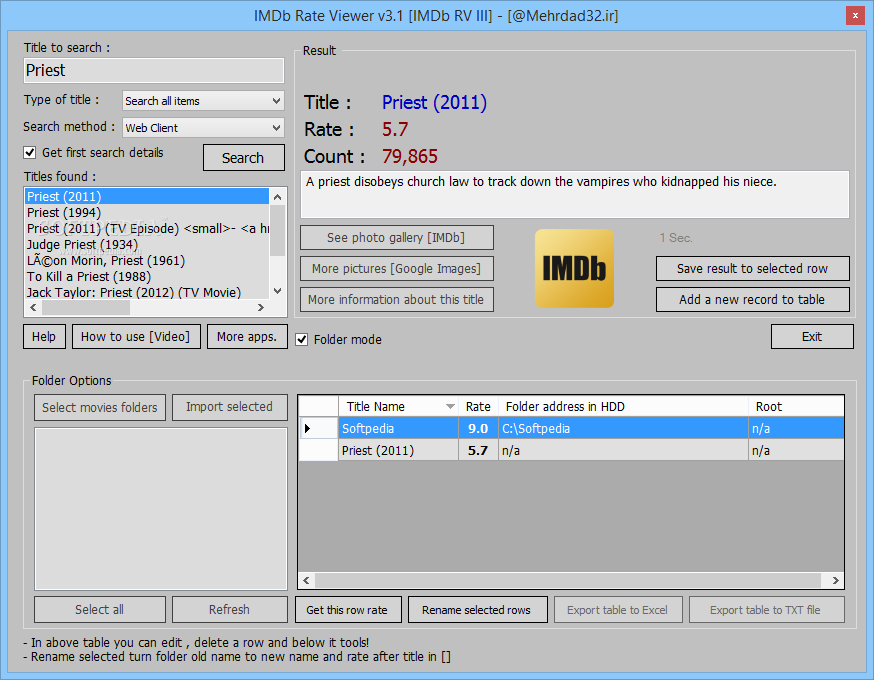Click the Title Name column sort arrow
The height and width of the screenshot is (680, 874).
pos(450,407)
